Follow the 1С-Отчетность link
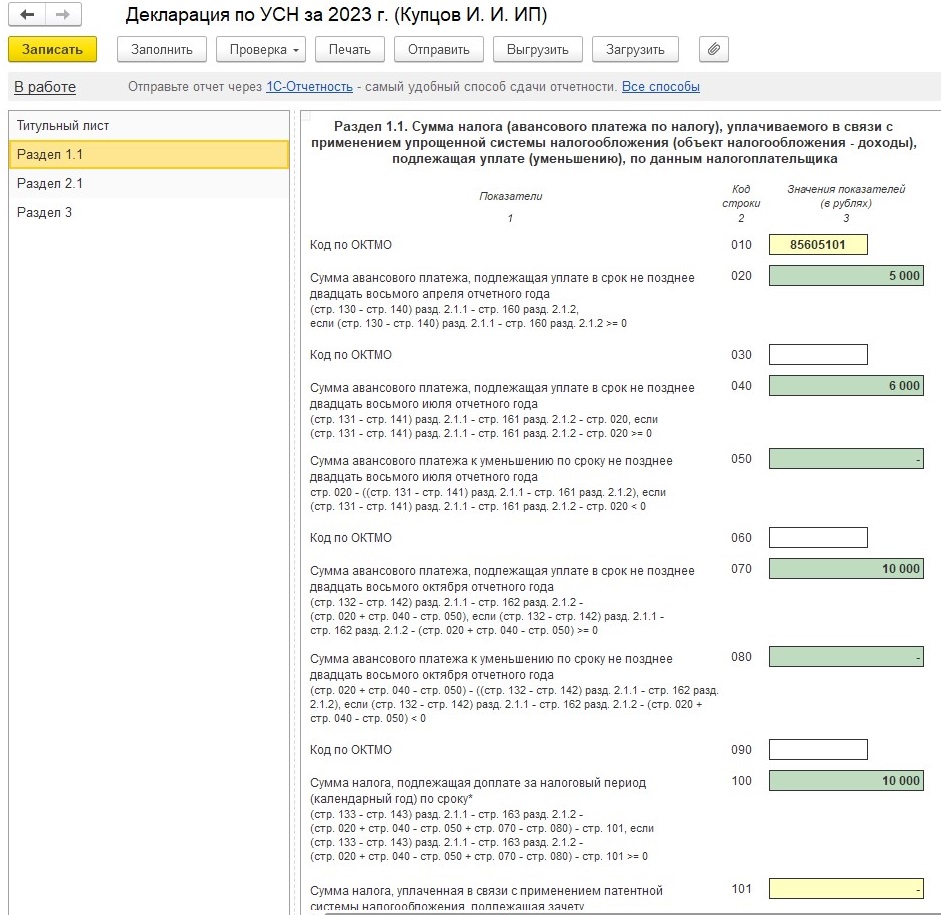The width and height of the screenshot is (941, 915). 309,86
